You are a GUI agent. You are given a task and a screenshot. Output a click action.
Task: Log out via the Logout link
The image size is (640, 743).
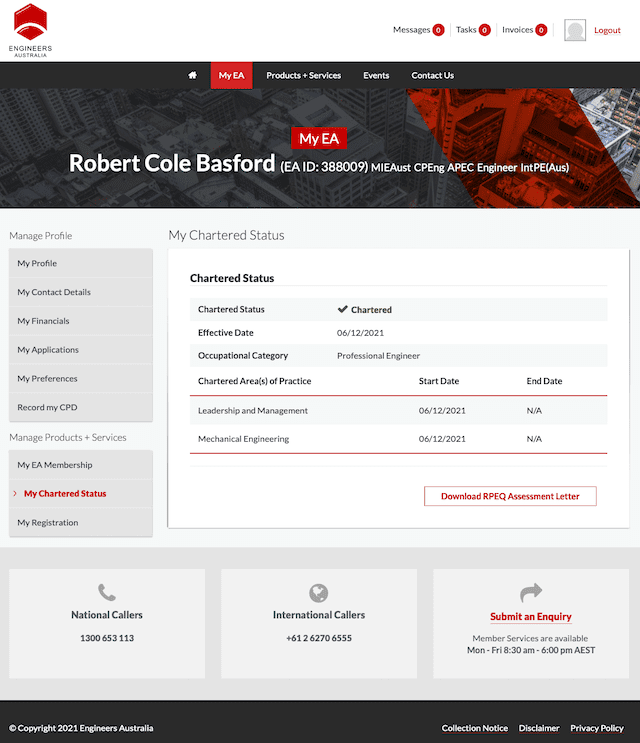tap(607, 30)
